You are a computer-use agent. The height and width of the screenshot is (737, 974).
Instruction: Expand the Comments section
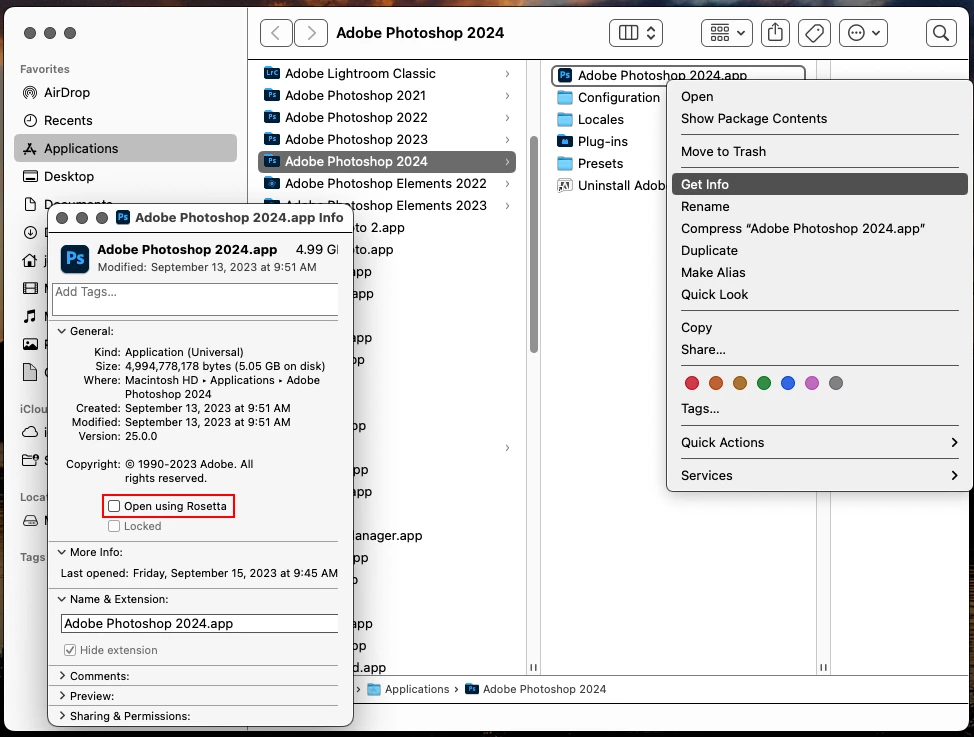61,675
